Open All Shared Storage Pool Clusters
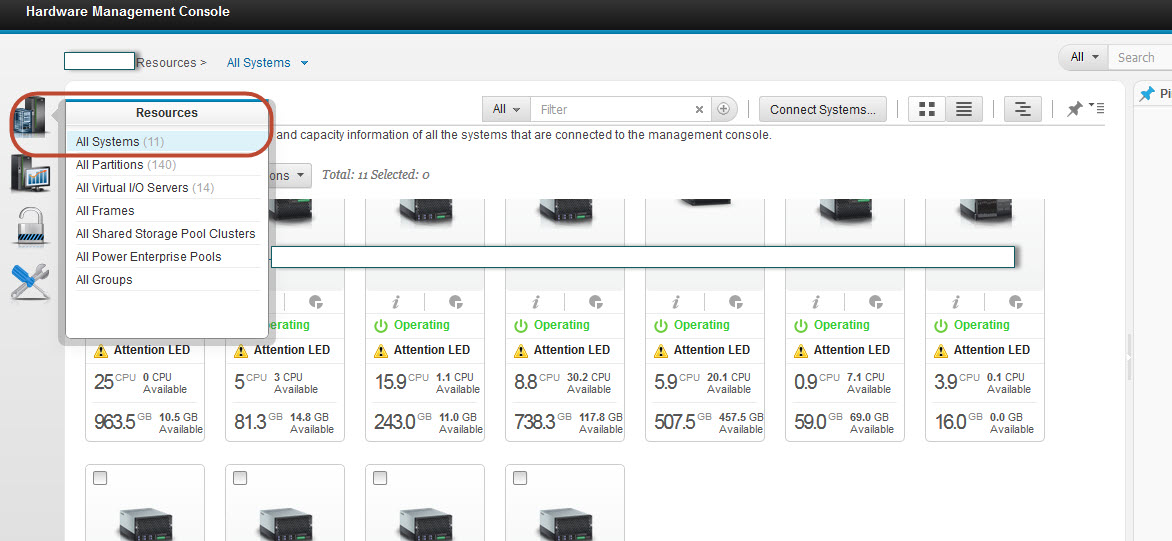Screen dimensions: 1172x541 coord(165,234)
